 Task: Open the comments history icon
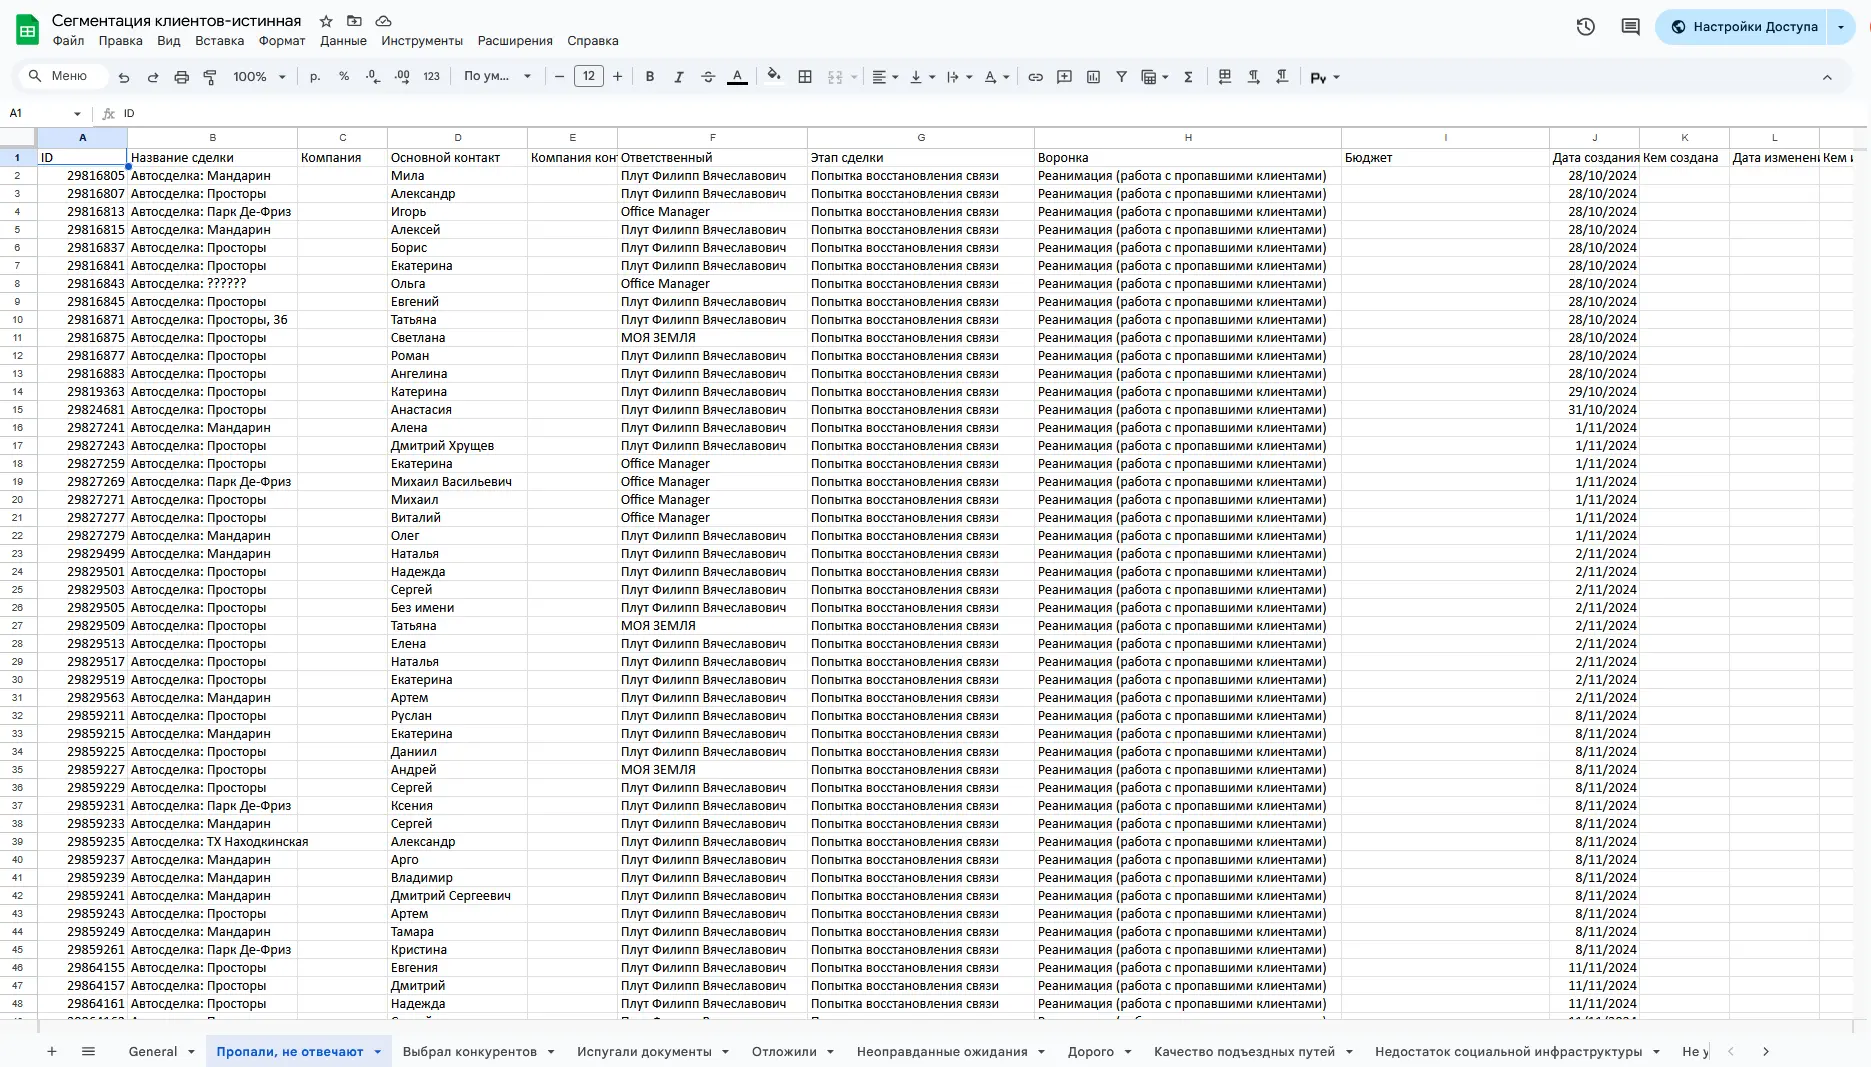(1630, 27)
